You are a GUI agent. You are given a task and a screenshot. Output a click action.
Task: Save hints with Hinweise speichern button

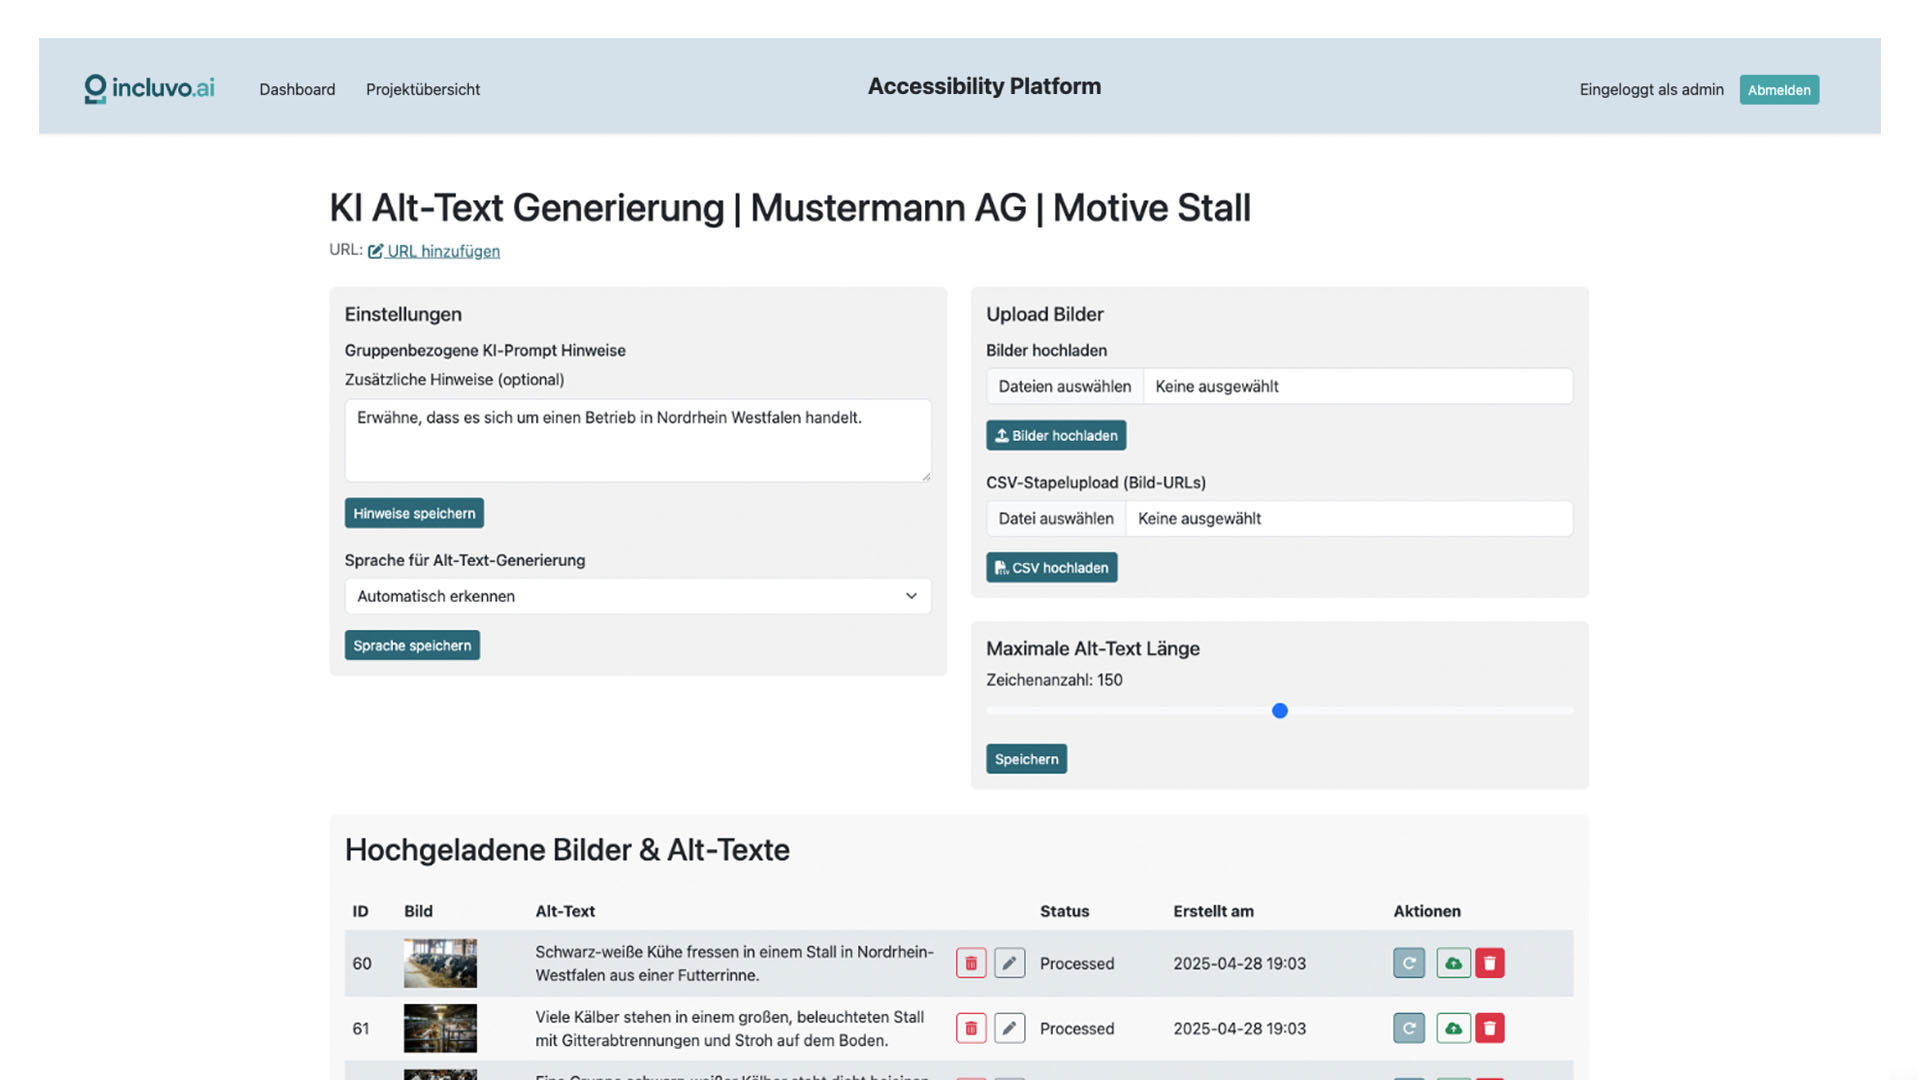coord(414,512)
